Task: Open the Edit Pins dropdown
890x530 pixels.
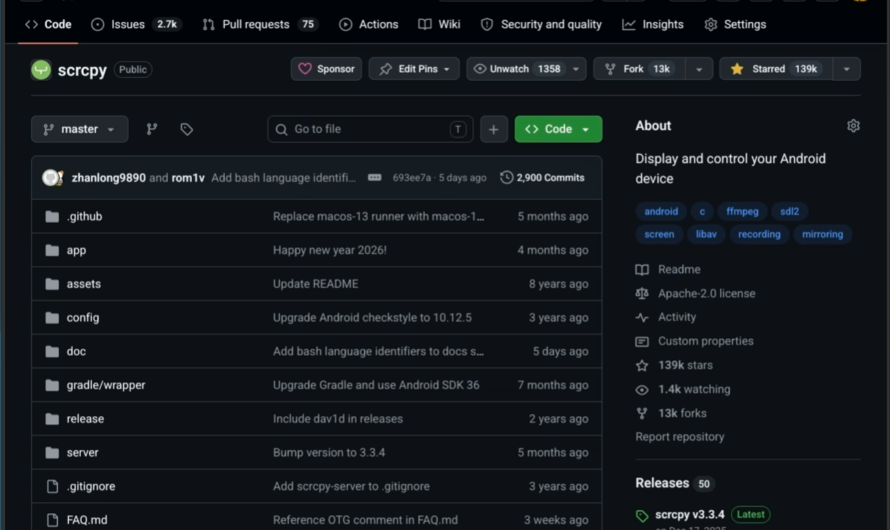Action: point(414,69)
